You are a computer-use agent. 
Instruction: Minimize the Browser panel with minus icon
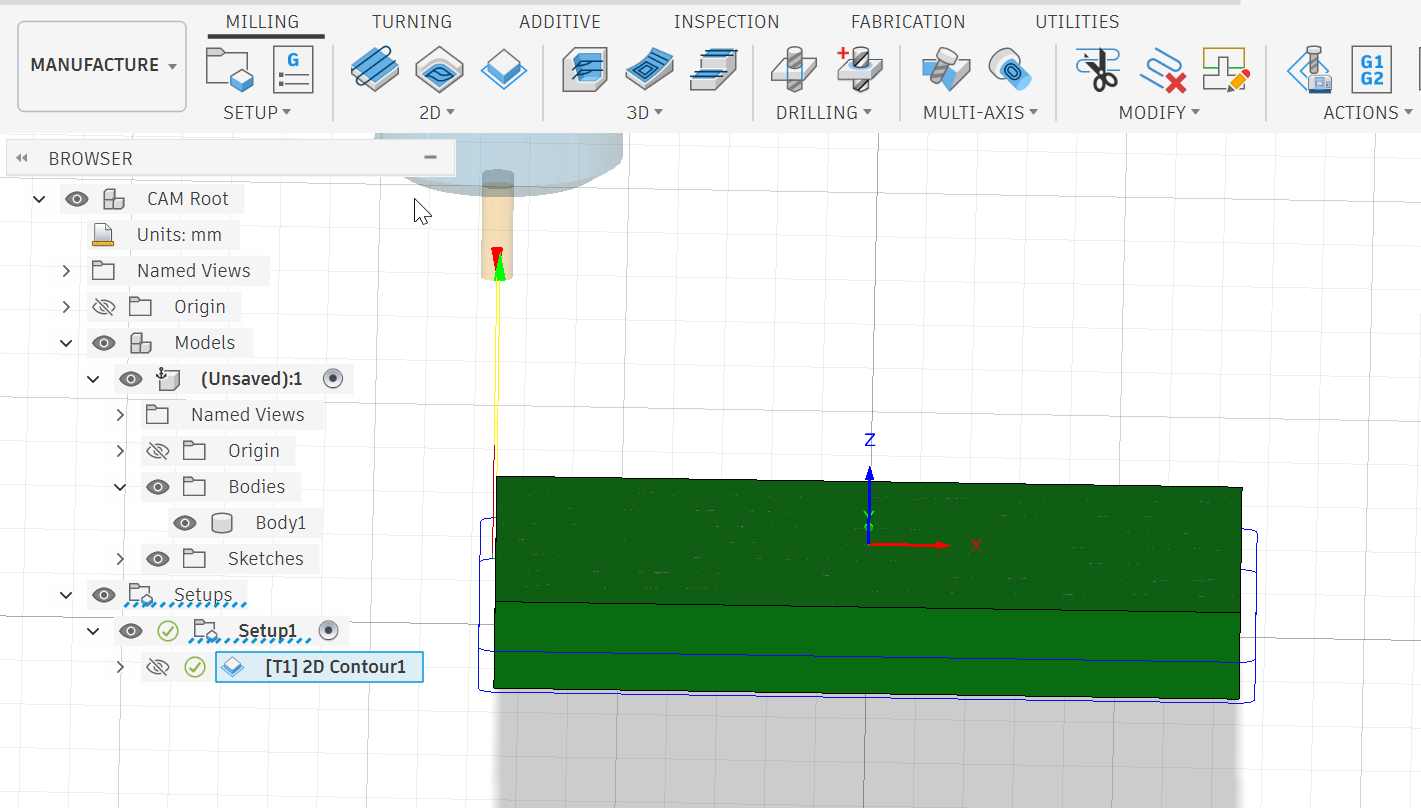point(431,157)
